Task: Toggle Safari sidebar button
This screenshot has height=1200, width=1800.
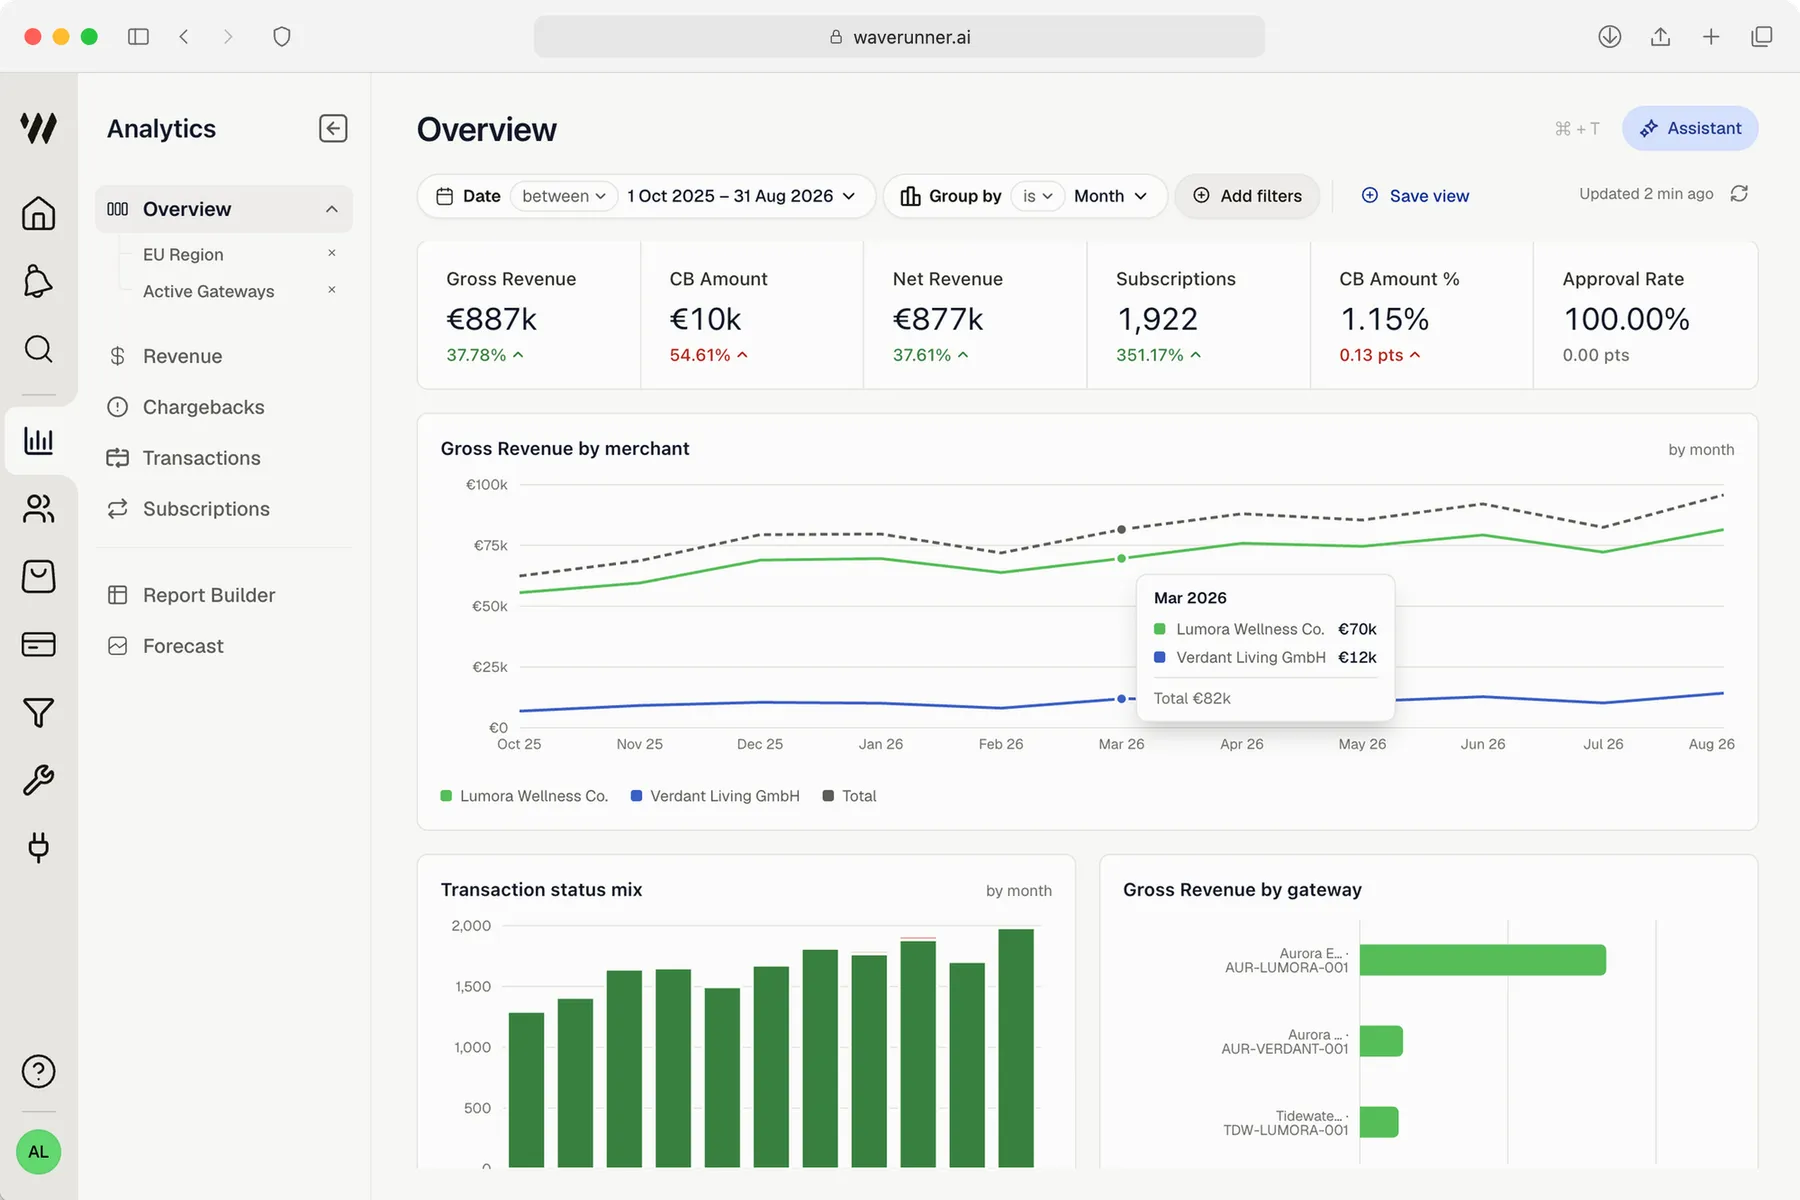Action: click(x=138, y=37)
